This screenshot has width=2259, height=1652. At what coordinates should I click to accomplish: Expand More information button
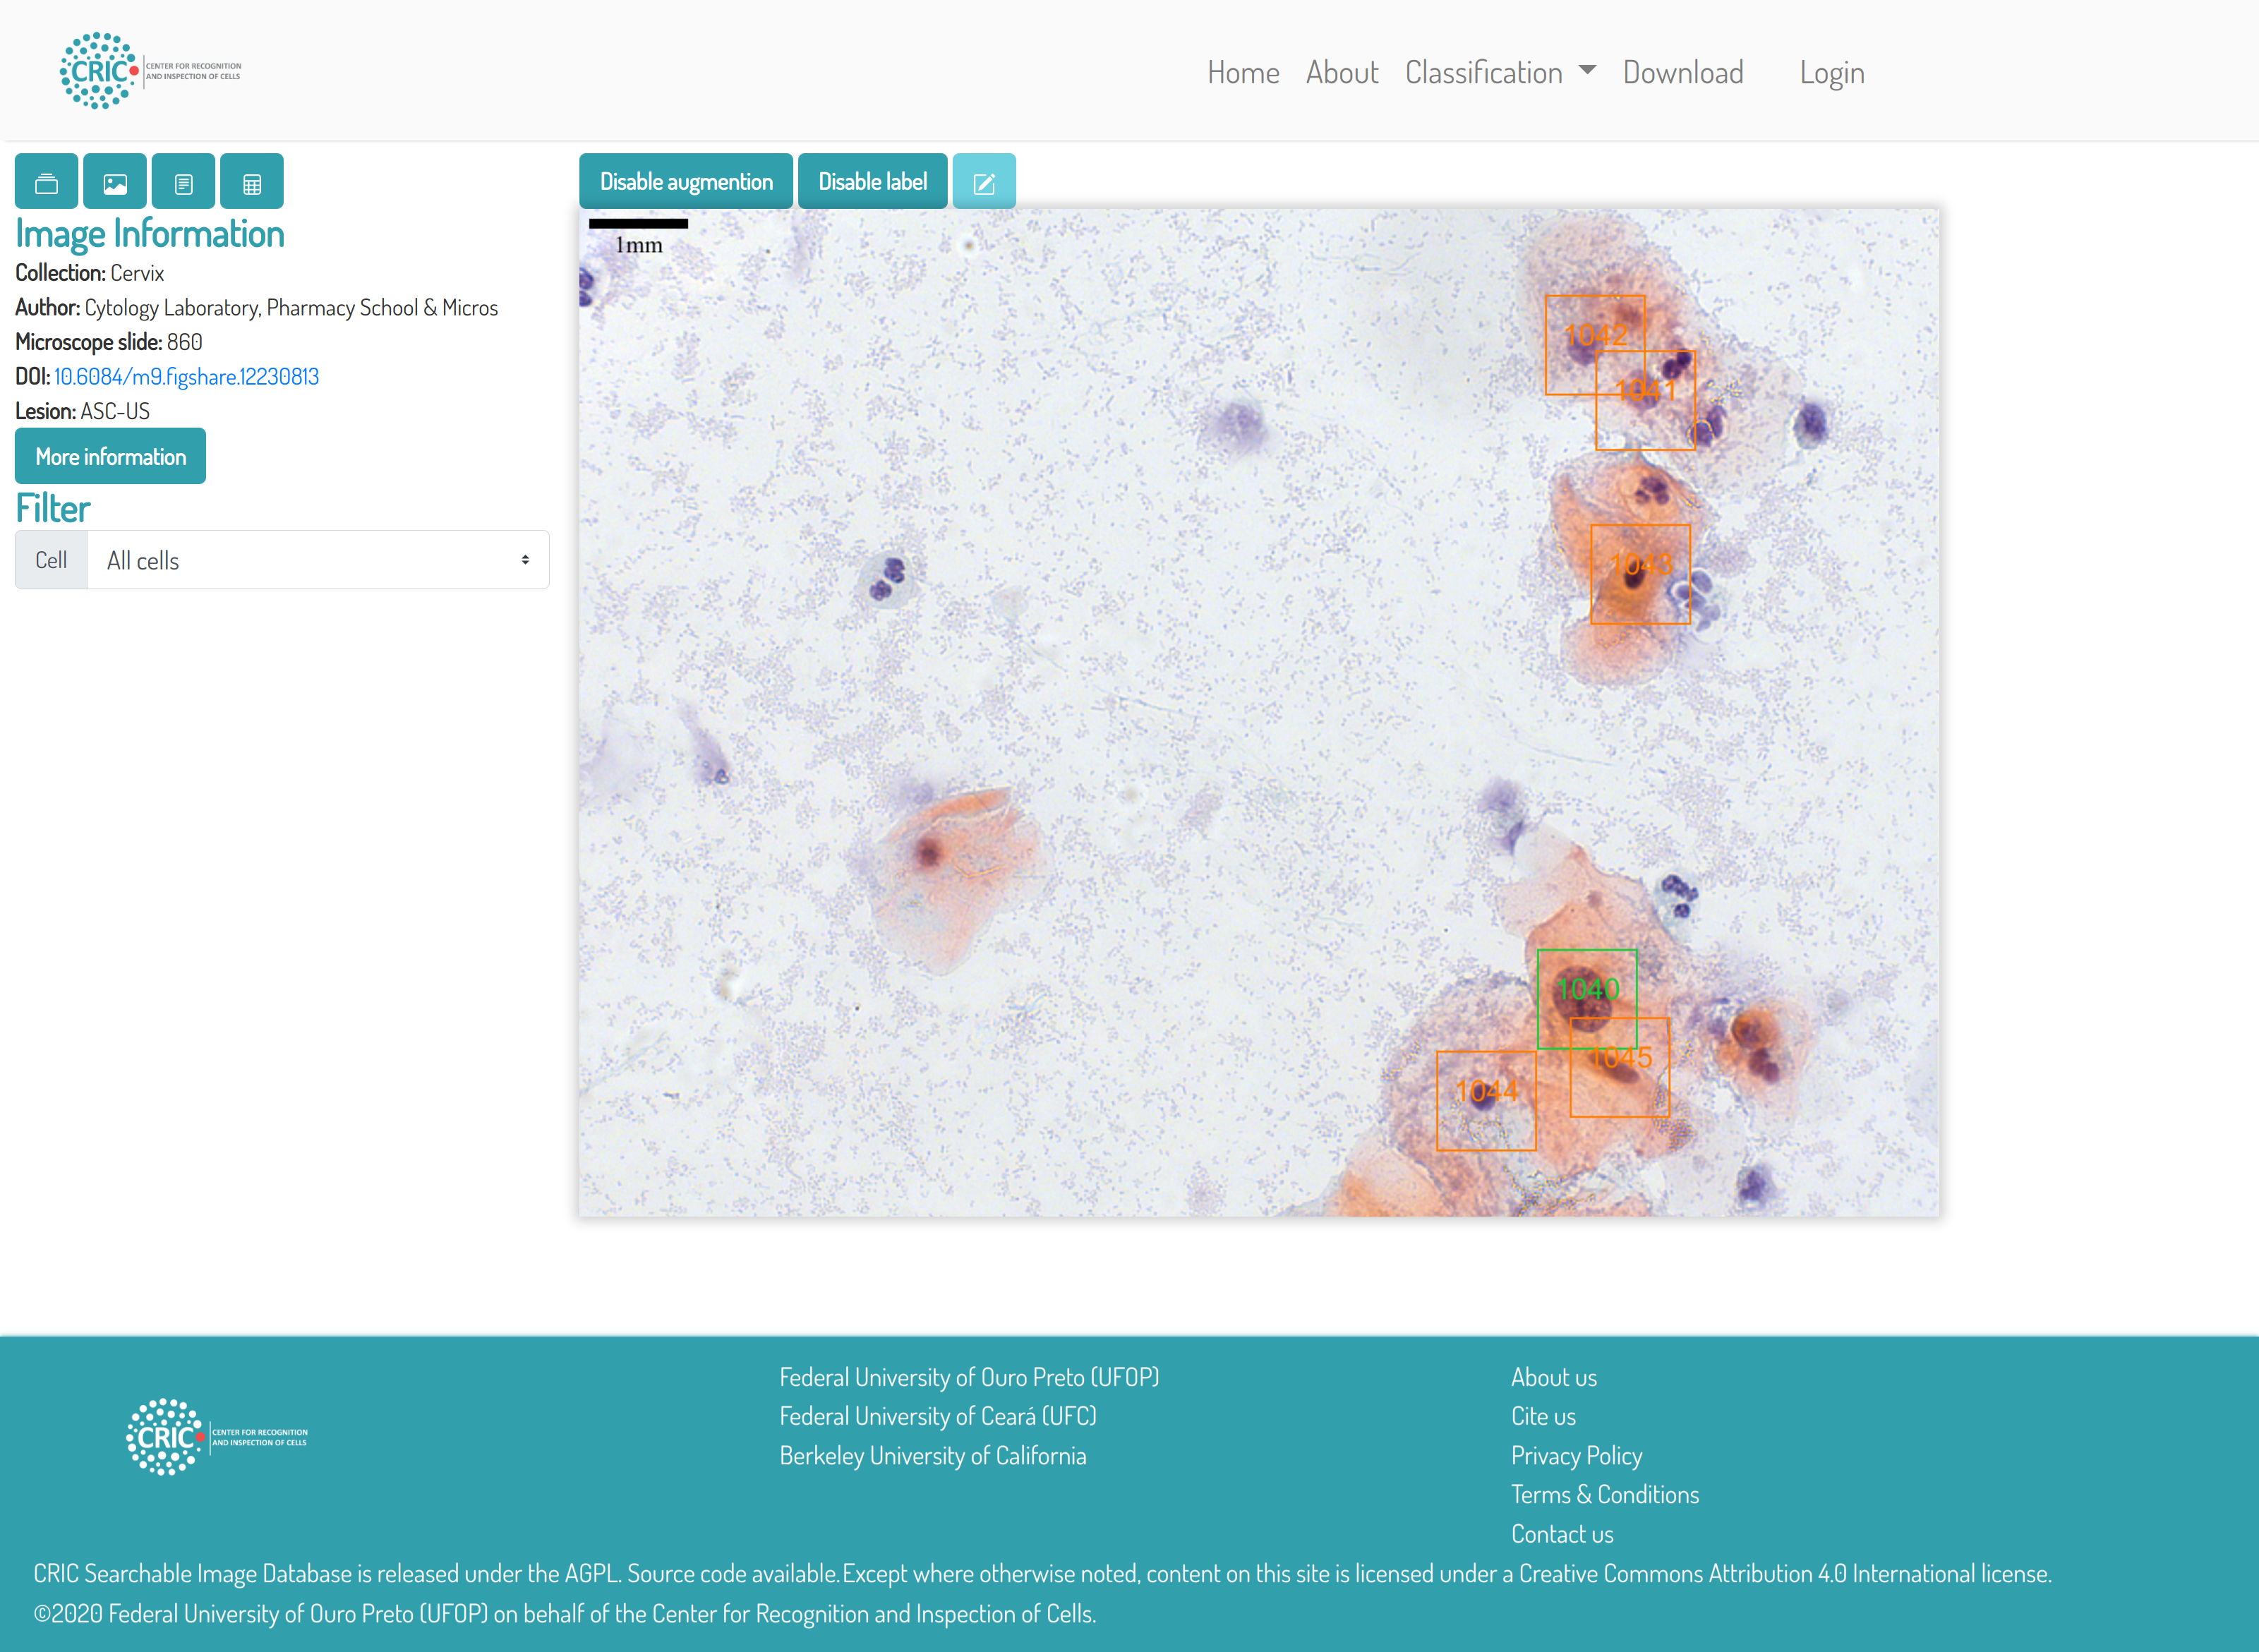coord(110,457)
